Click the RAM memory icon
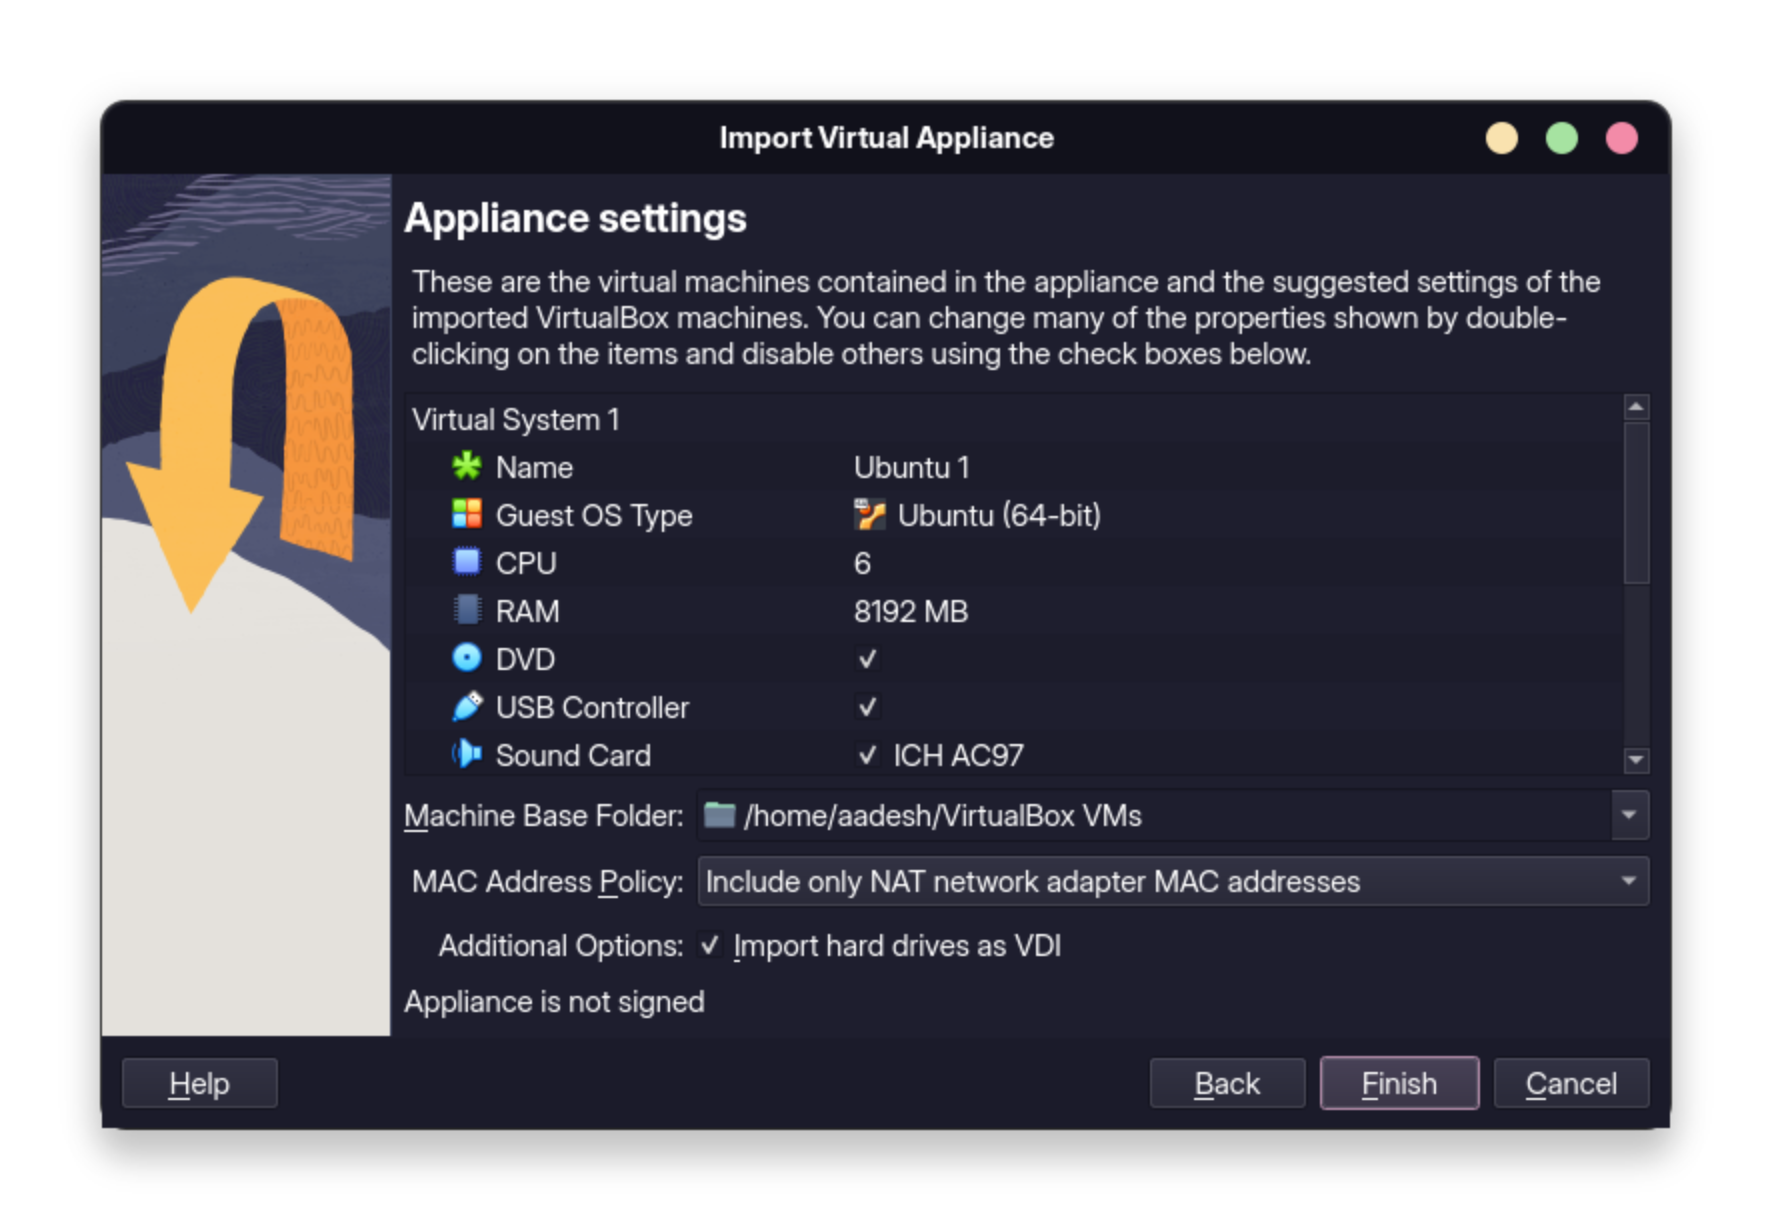The height and width of the screenshot is (1230, 1772). pos(466,610)
